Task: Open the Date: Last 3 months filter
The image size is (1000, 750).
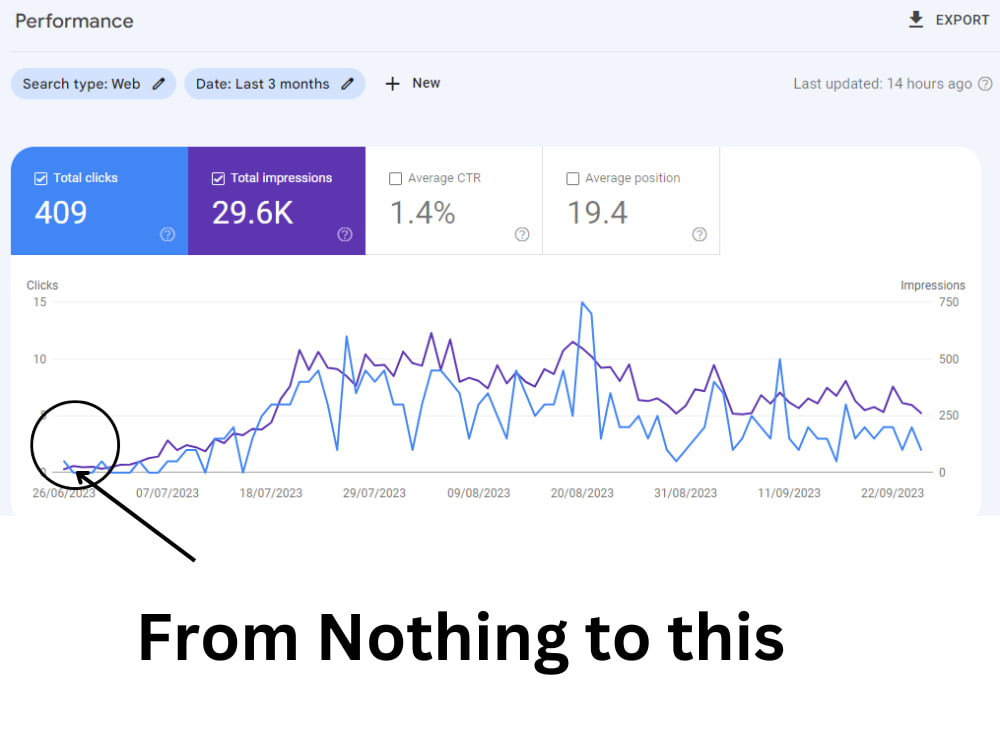Action: coord(275,84)
